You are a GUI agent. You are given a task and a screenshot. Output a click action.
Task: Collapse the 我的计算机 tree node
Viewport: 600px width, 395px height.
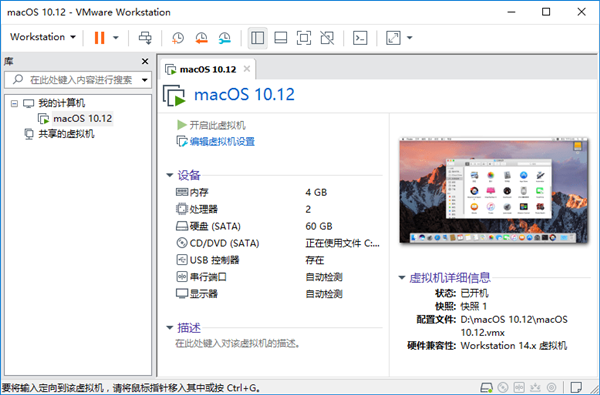[x=14, y=103]
